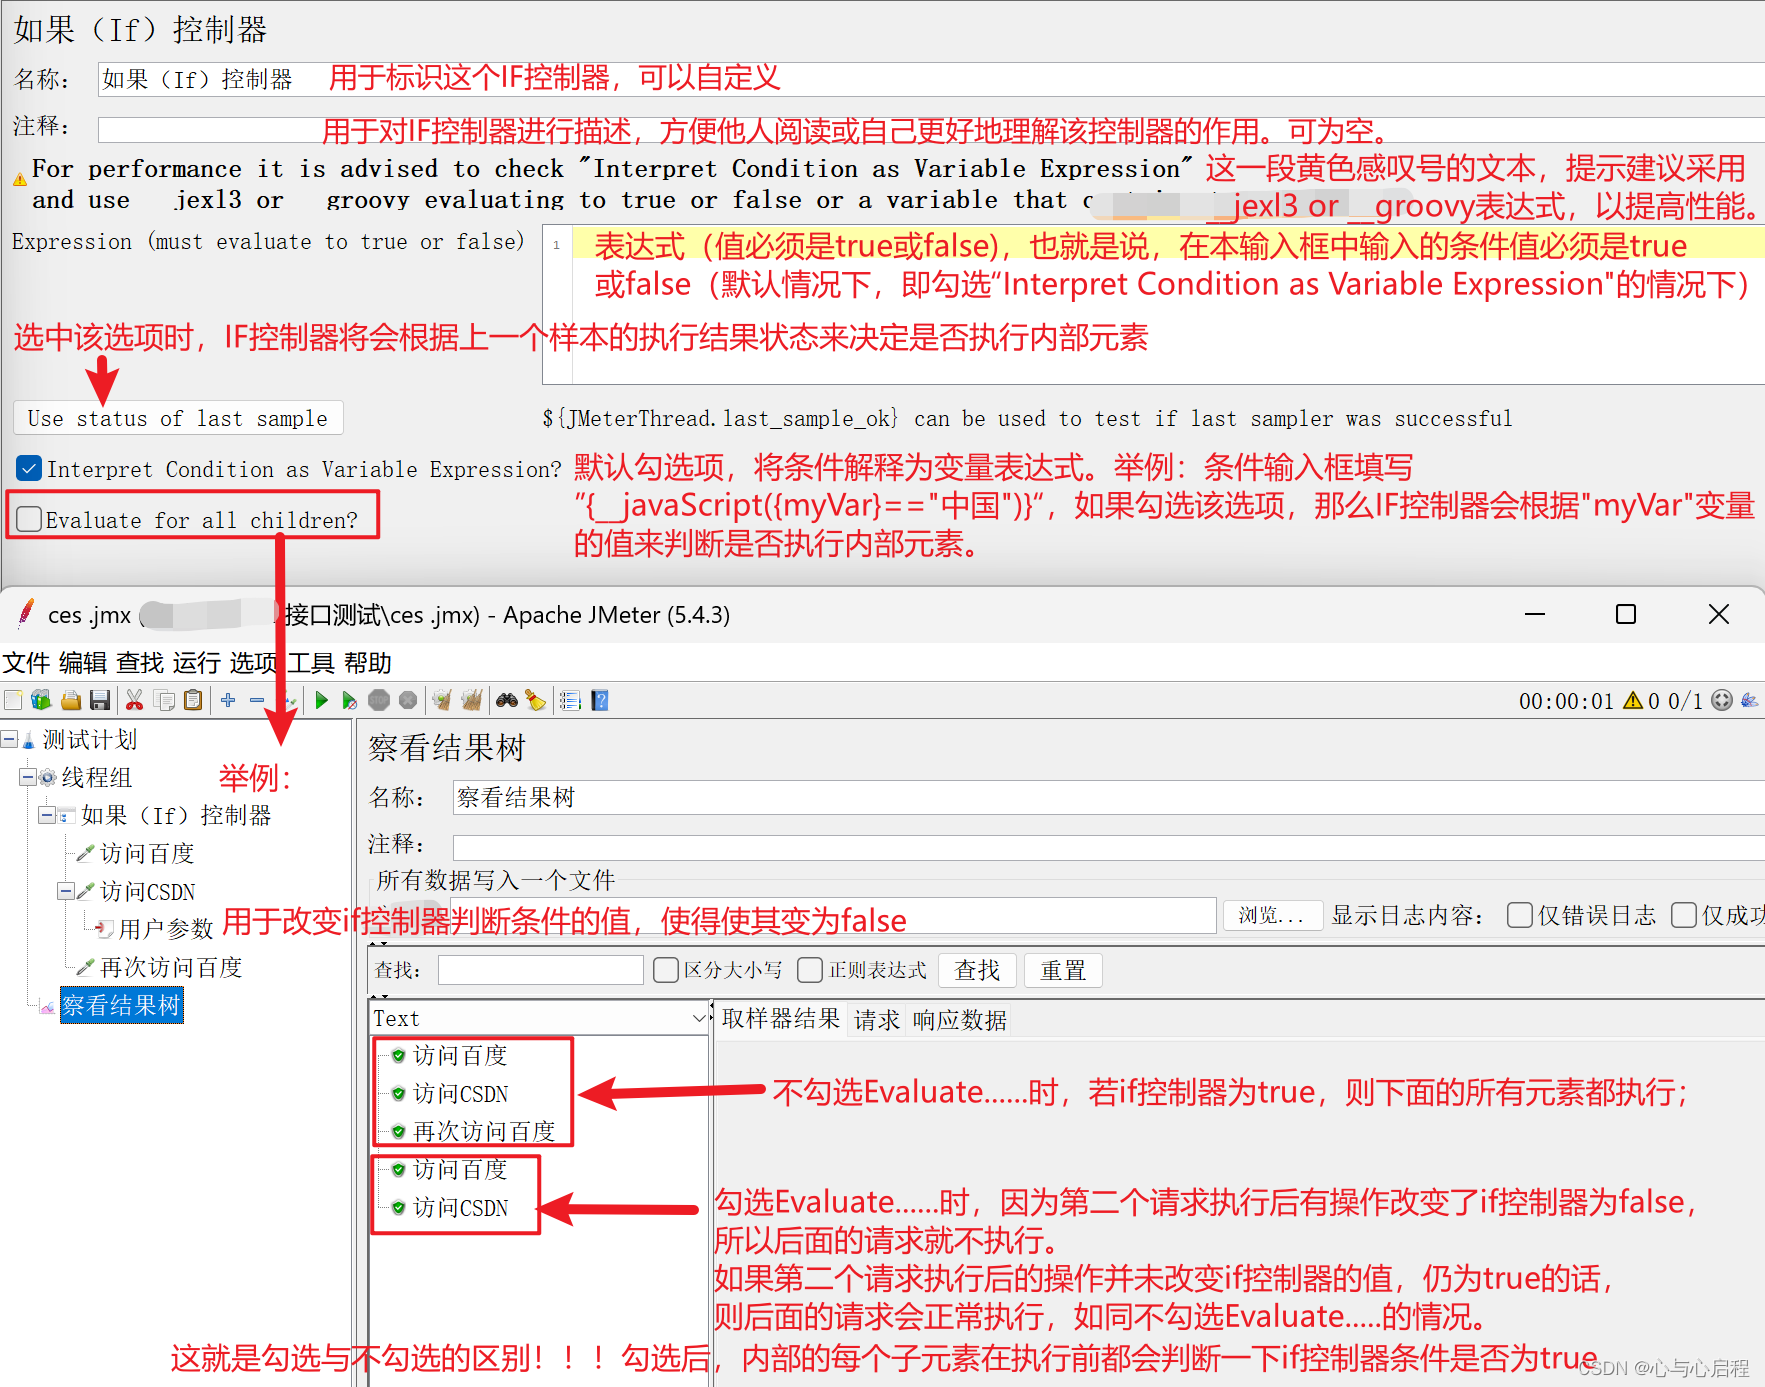The width and height of the screenshot is (1765, 1387).
Task: Enable 仅错误日志 checkbox
Action: tap(1519, 915)
